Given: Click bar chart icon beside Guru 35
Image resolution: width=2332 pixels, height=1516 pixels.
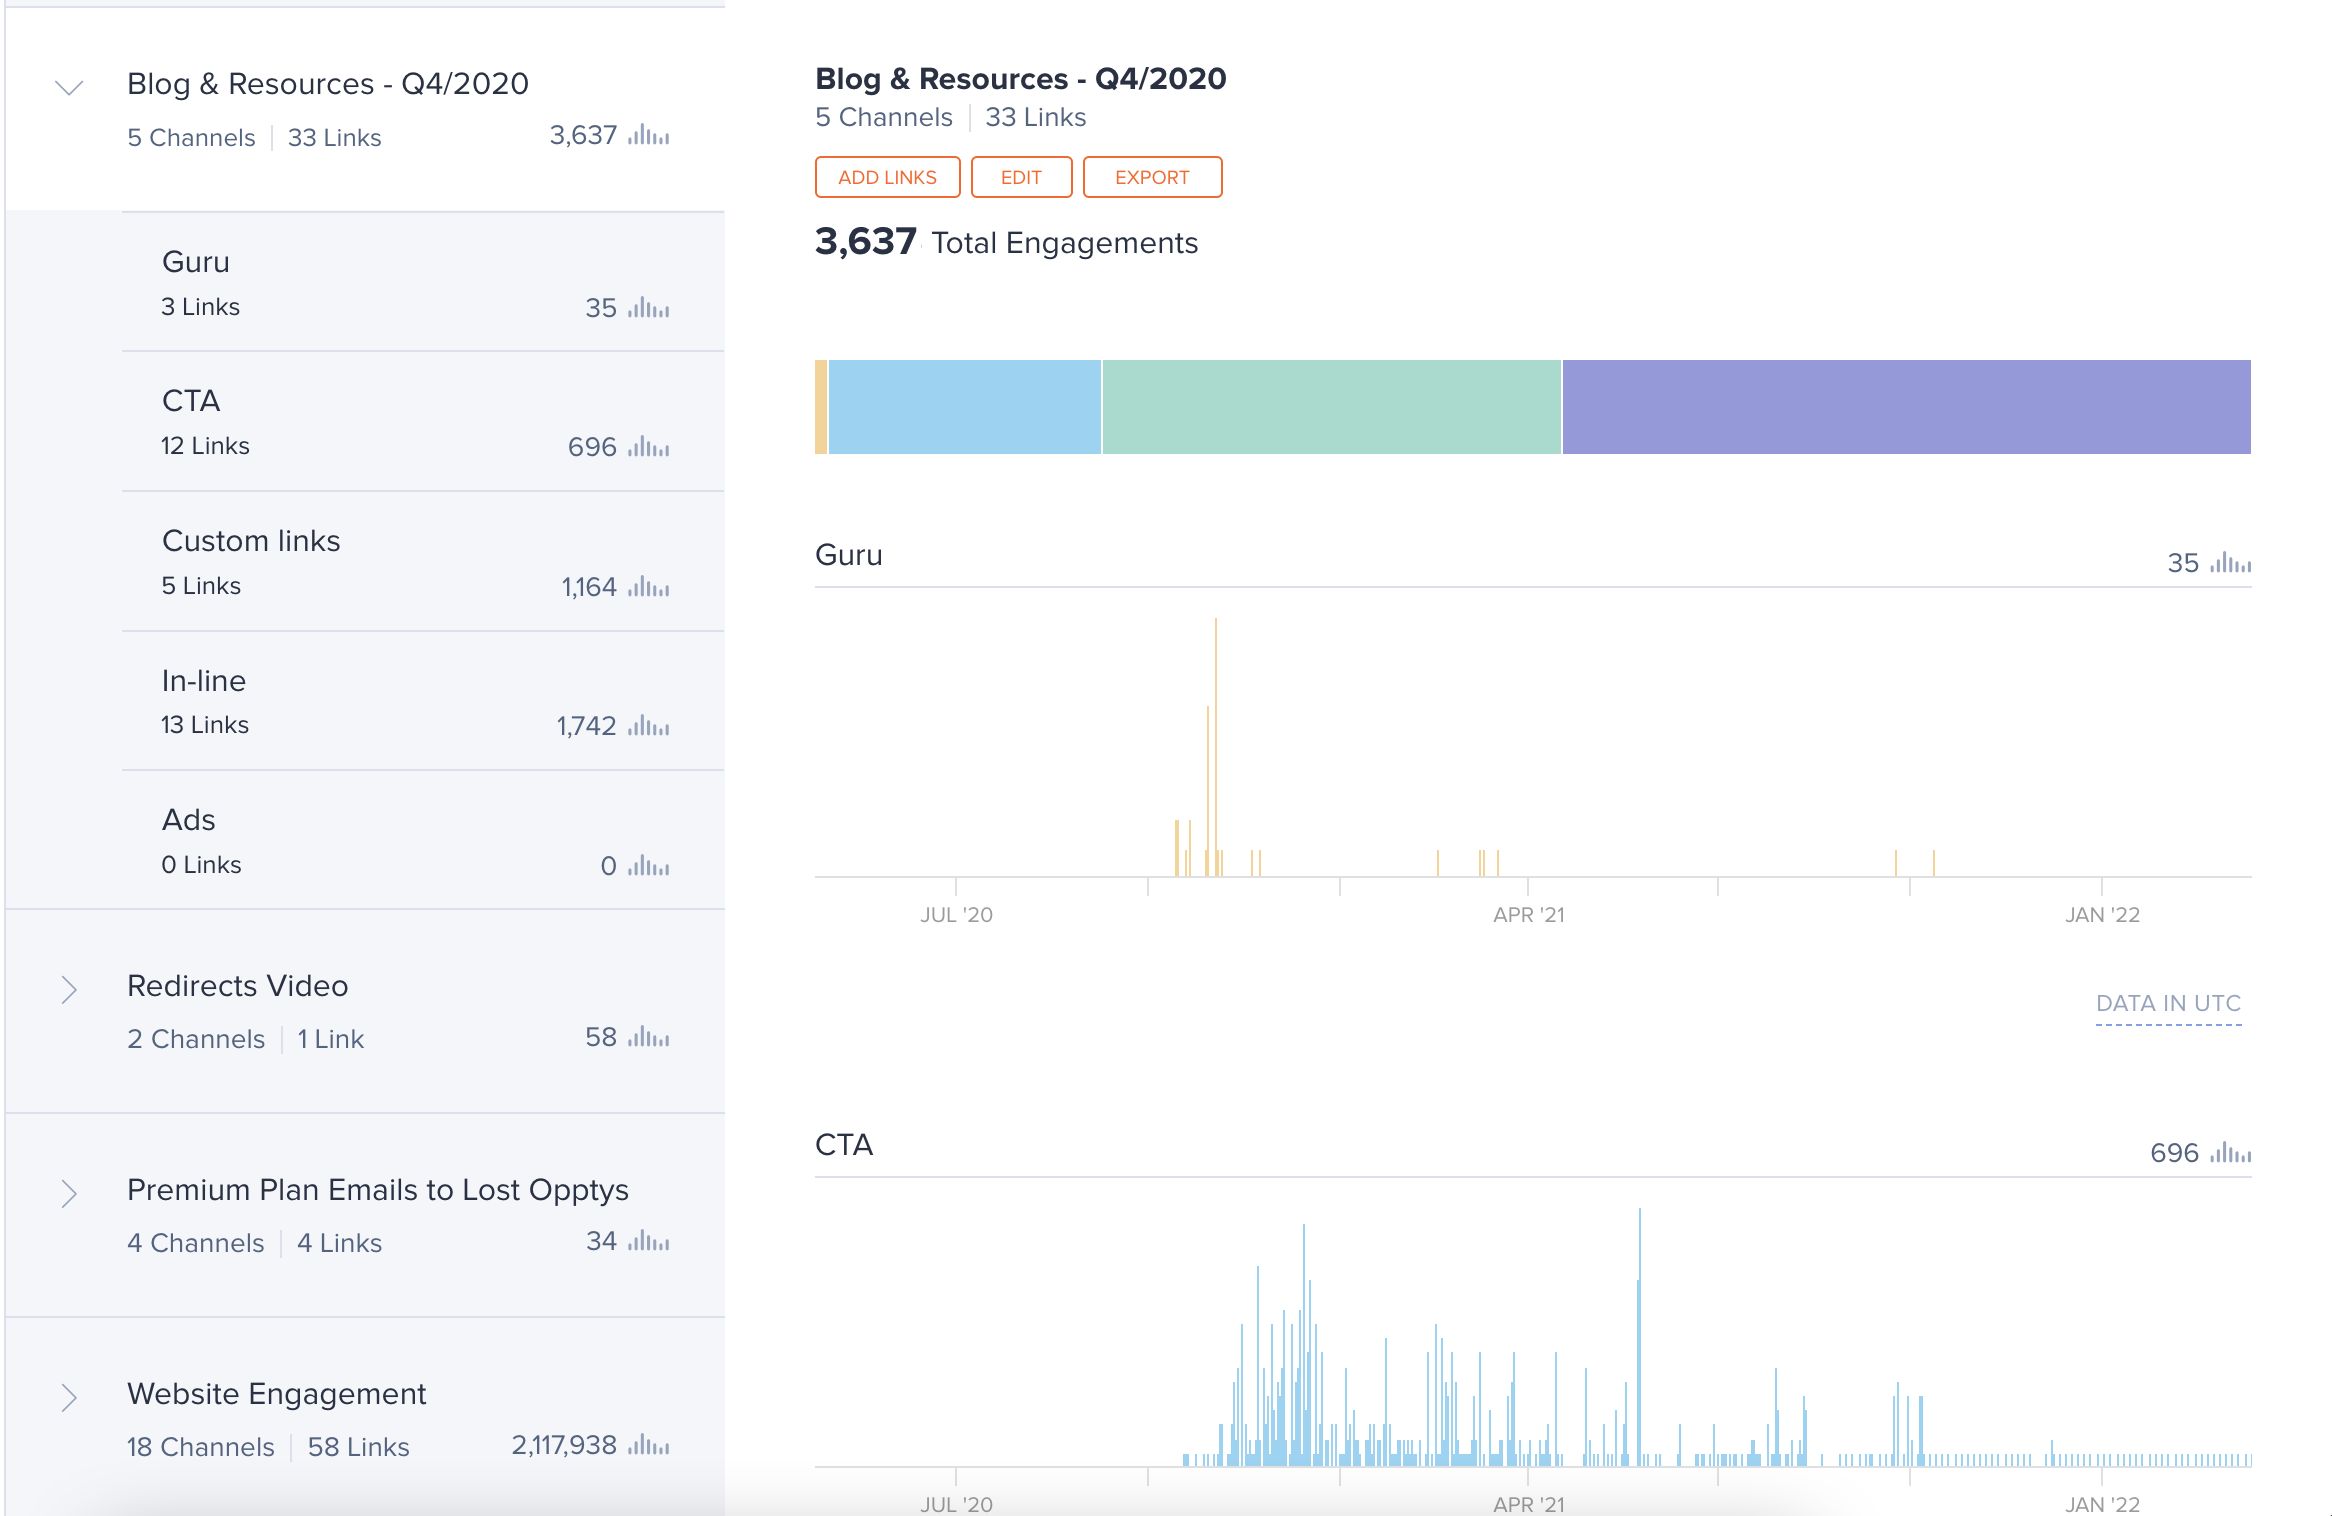Looking at the screenshot, I should 648,308.
